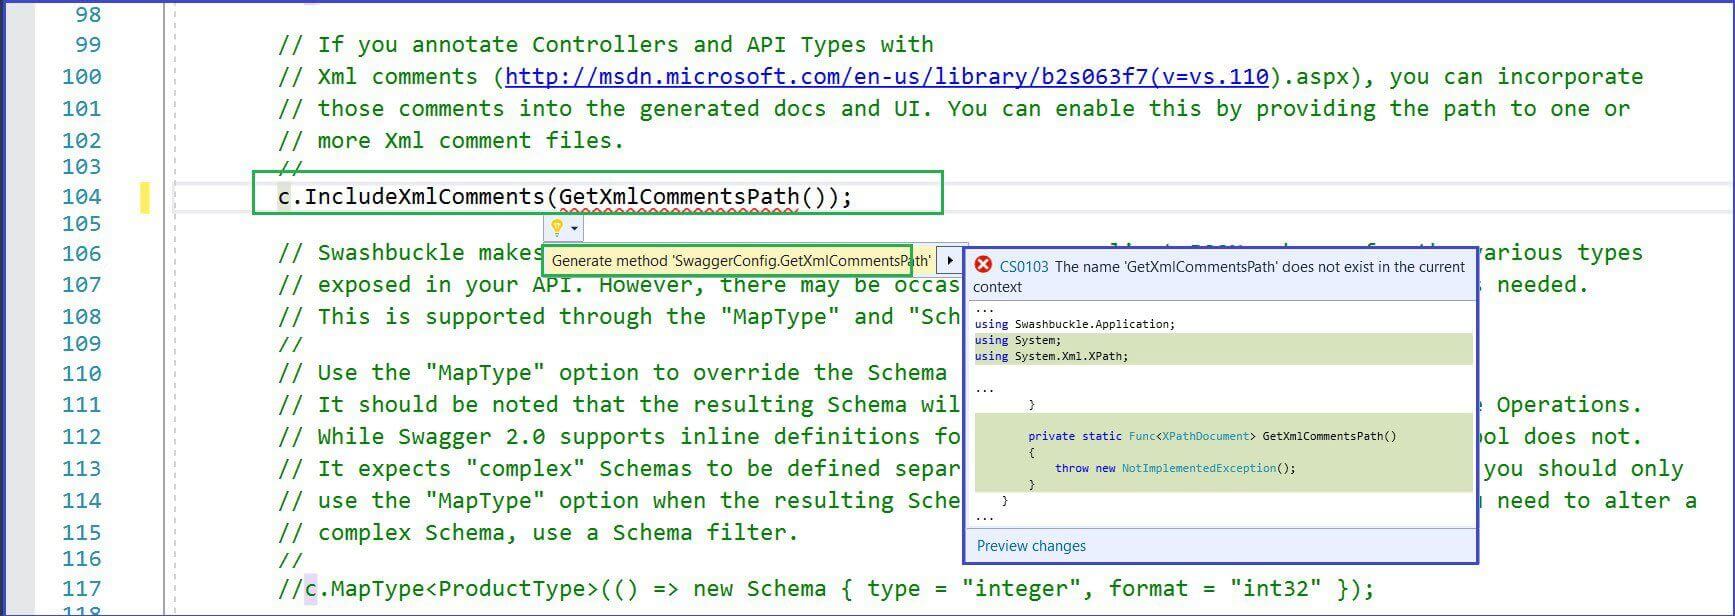1735x616 pixels.
Task: Click the Preview changes link
Action: coord(1030,546)
